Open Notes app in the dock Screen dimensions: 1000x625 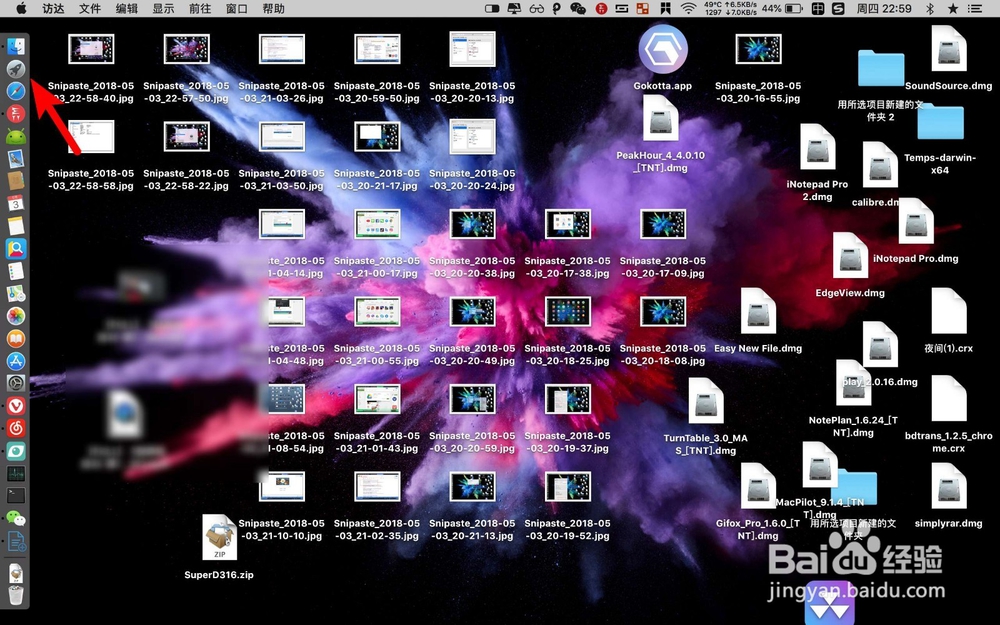(16, 226)
